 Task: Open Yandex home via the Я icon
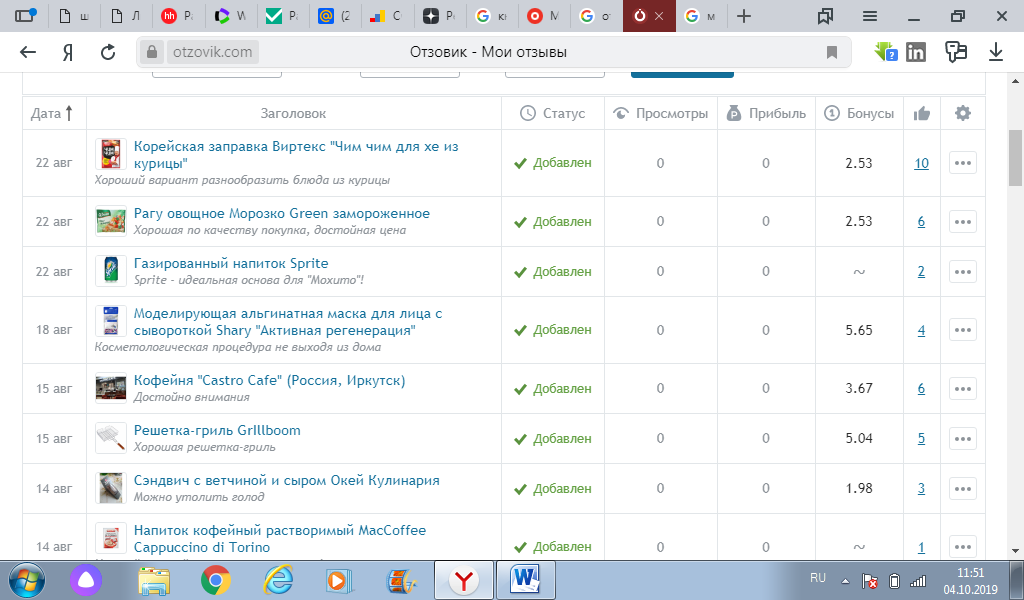68,52
